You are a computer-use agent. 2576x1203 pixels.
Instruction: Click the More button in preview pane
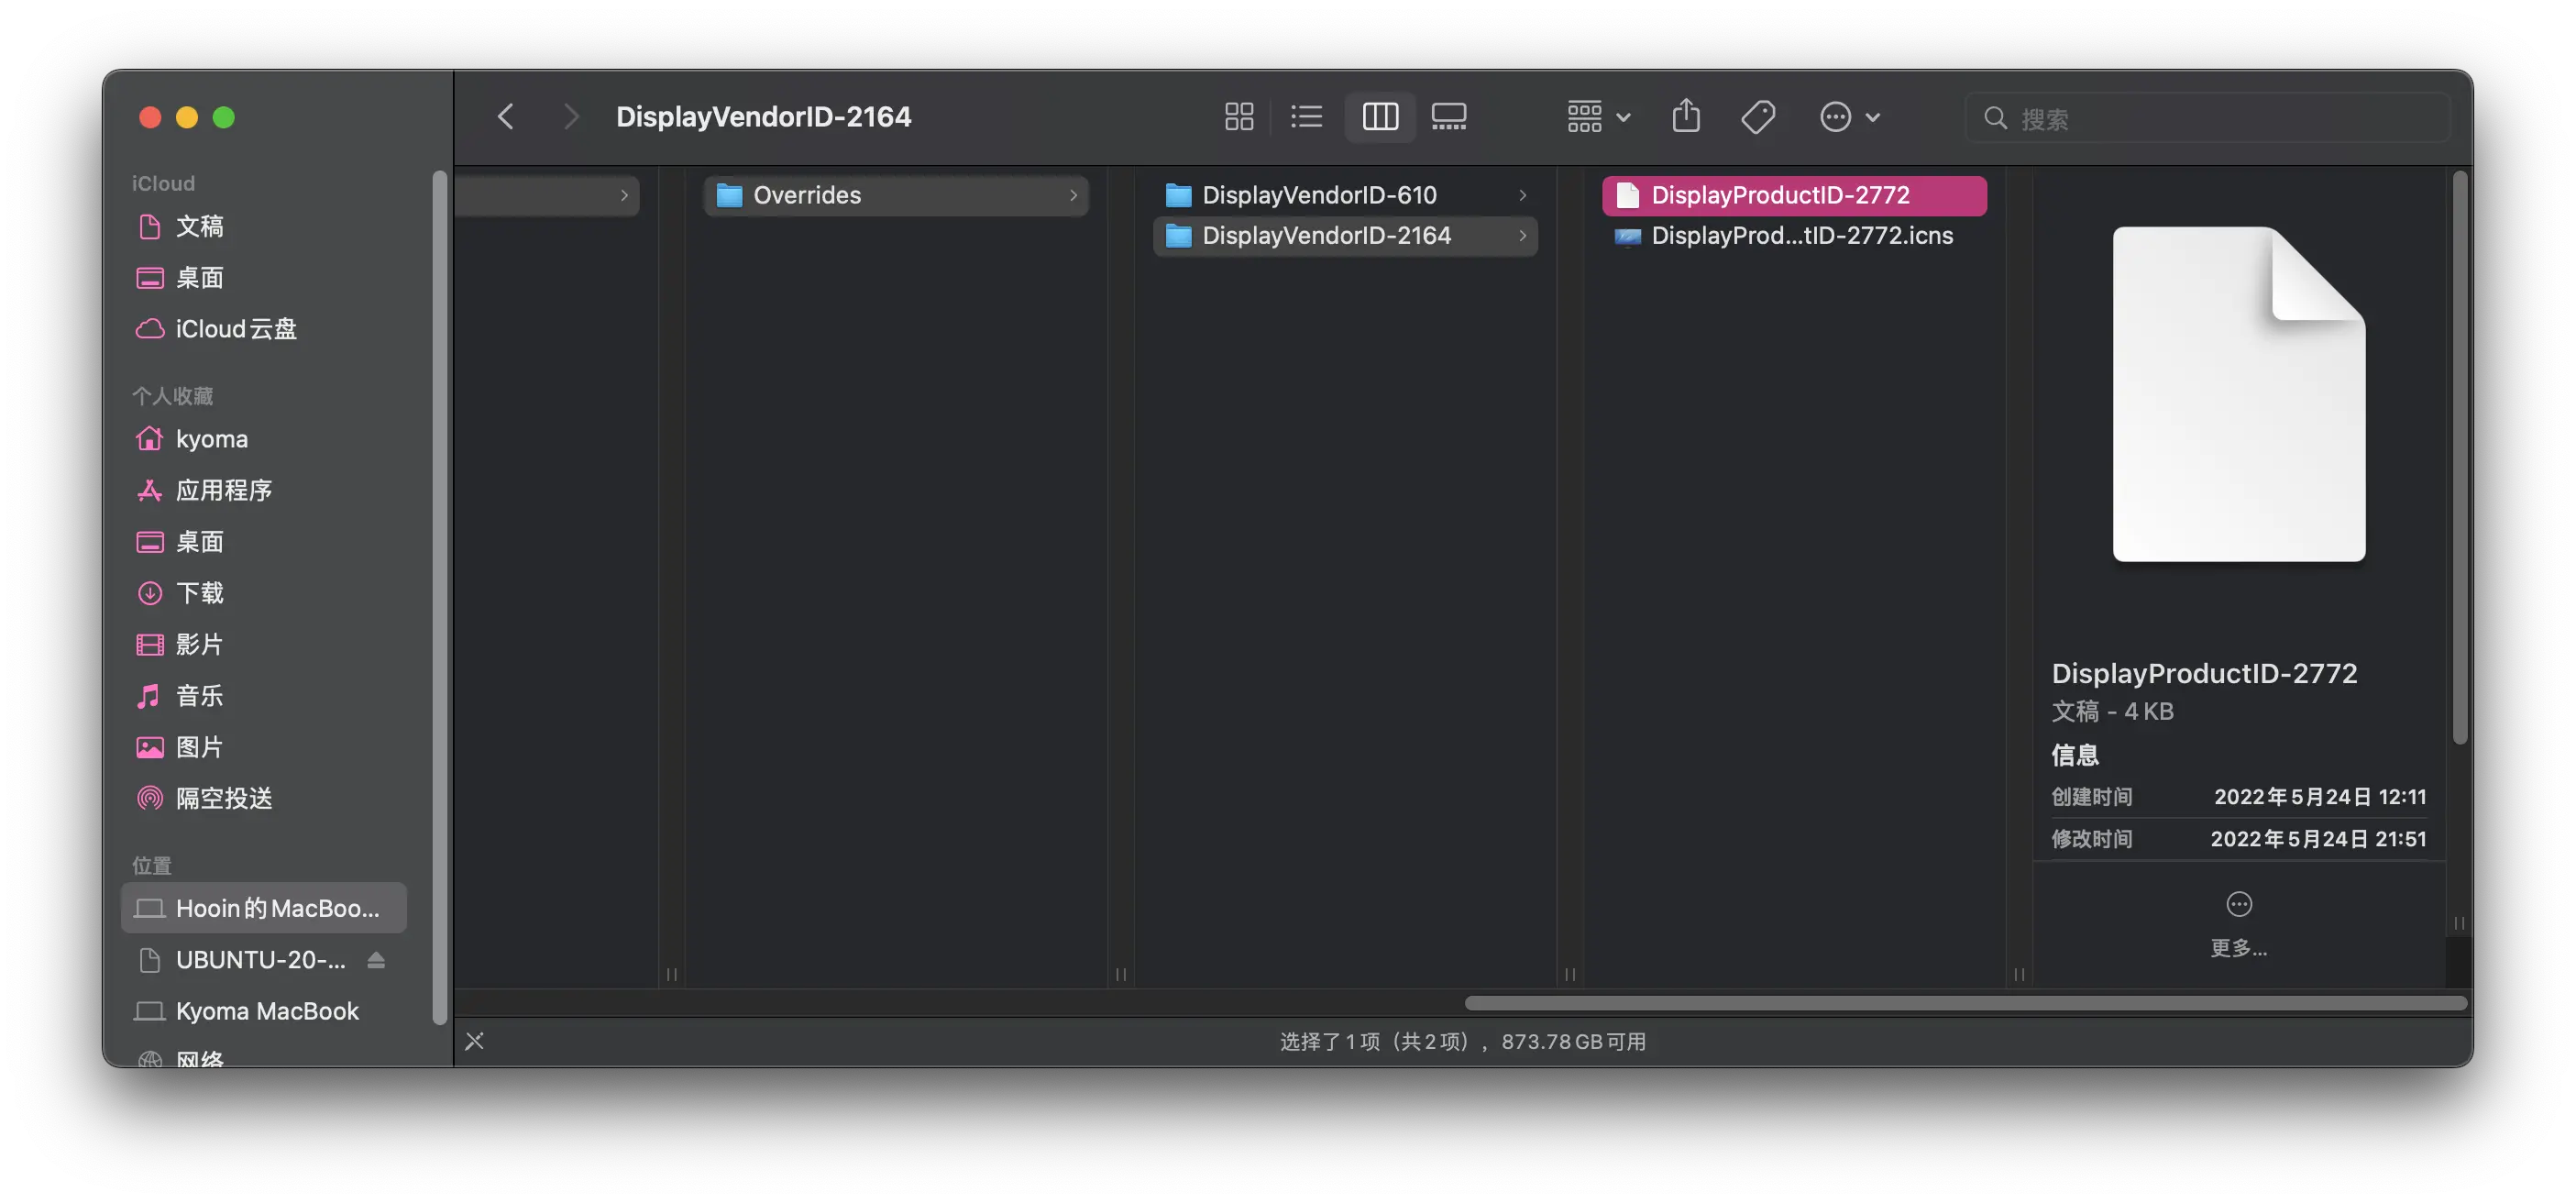2238,904
